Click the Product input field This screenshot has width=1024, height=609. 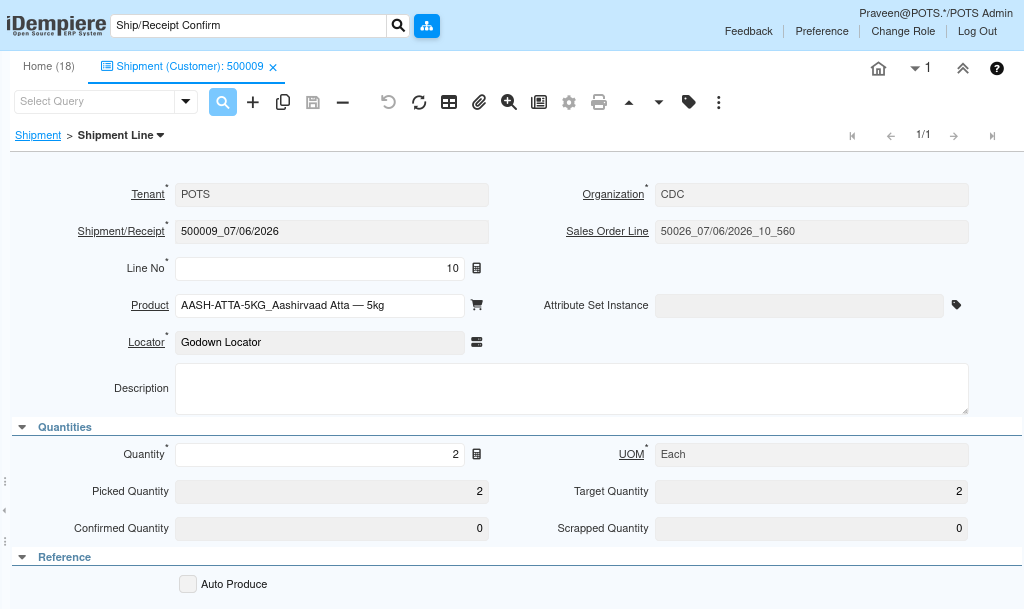(x=320, y=305)
